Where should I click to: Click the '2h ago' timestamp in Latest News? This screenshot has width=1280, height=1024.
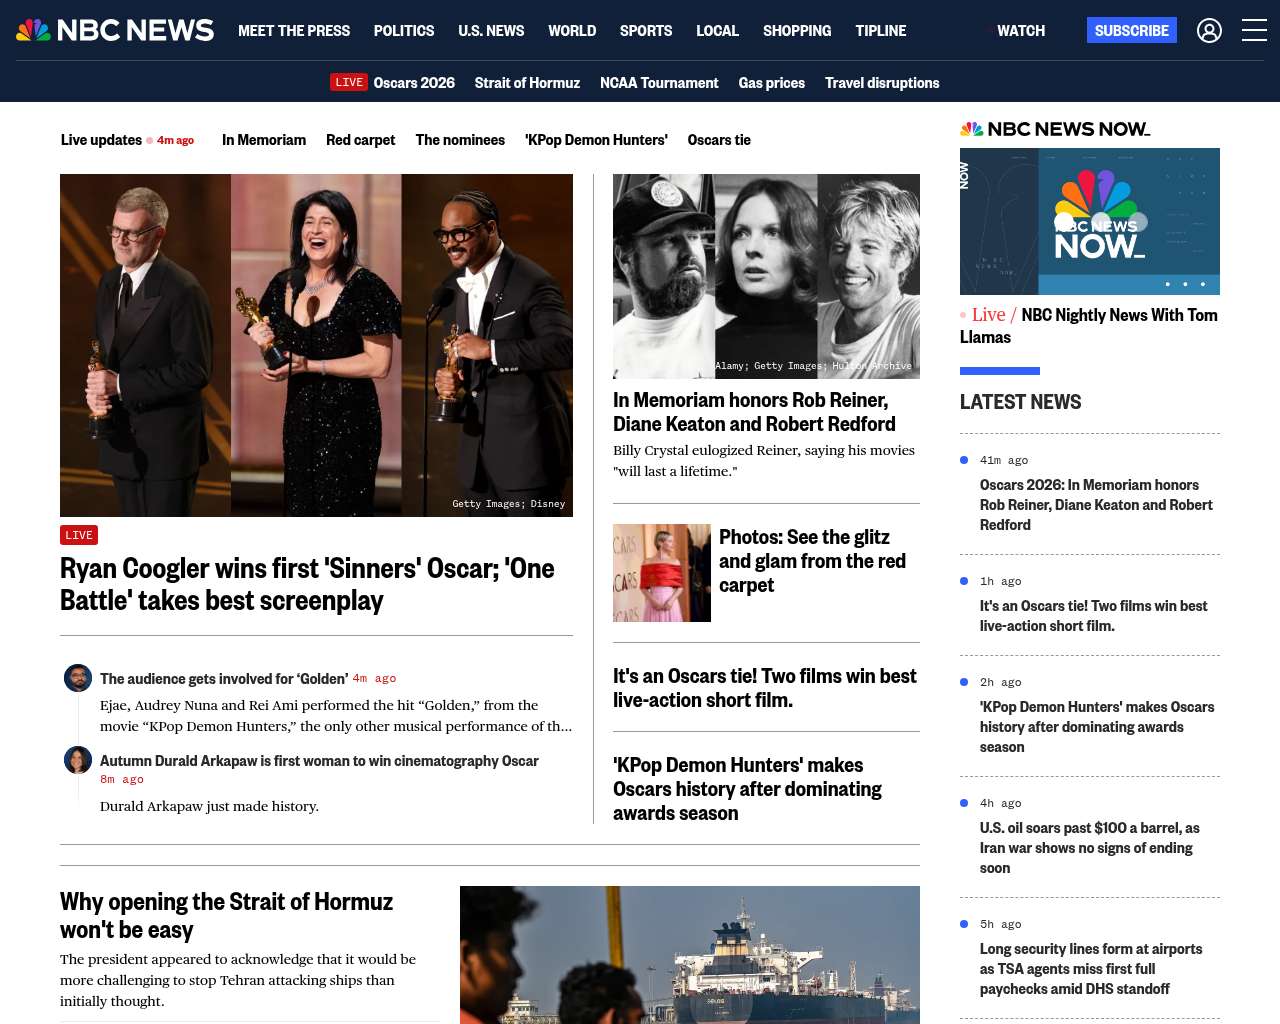tap(1000, 682)
